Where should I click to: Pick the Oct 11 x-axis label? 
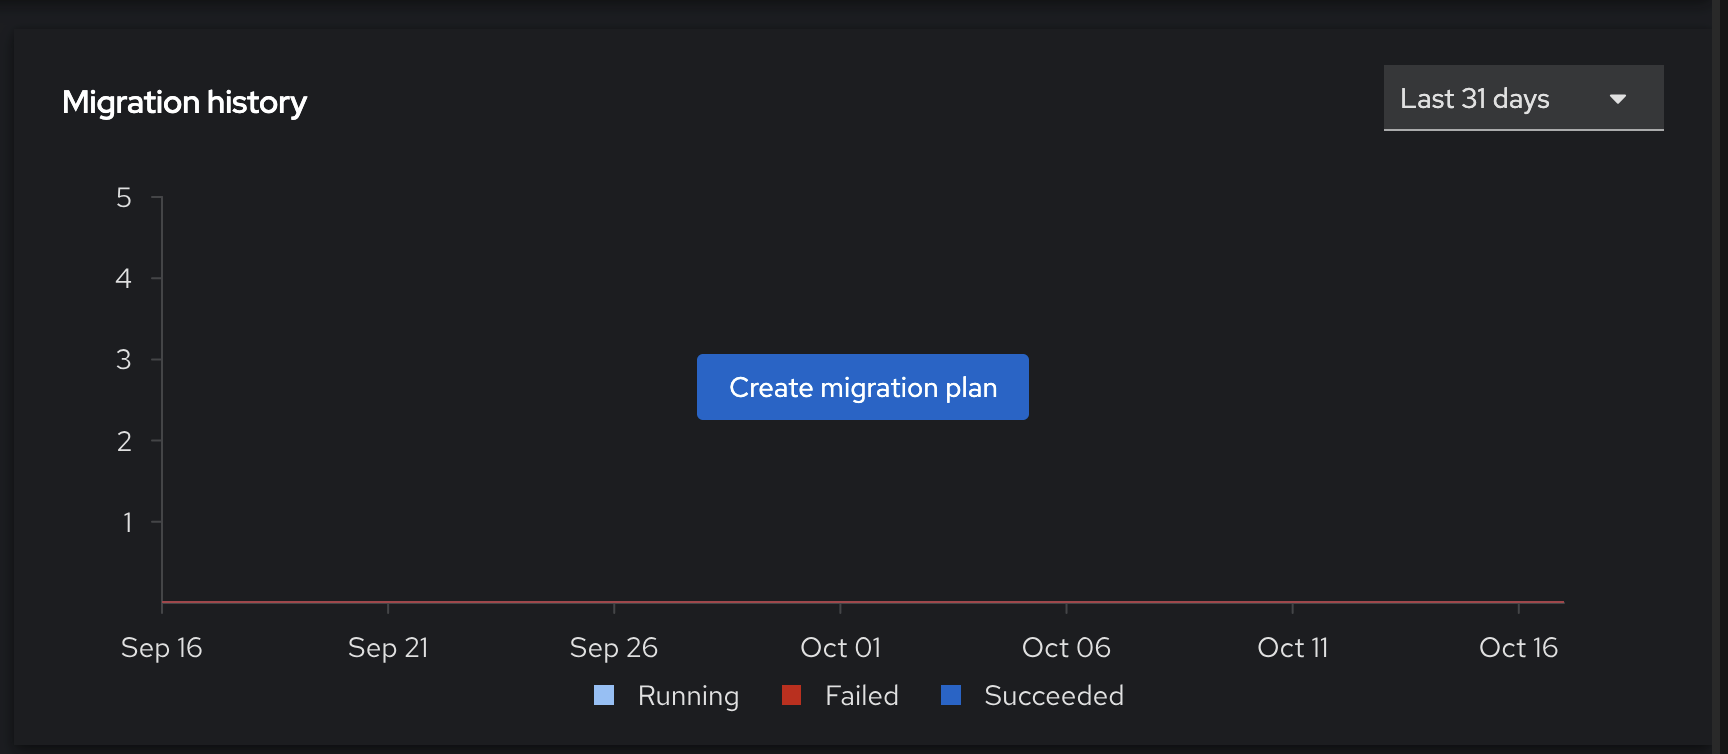click(x=1292, y=648)
